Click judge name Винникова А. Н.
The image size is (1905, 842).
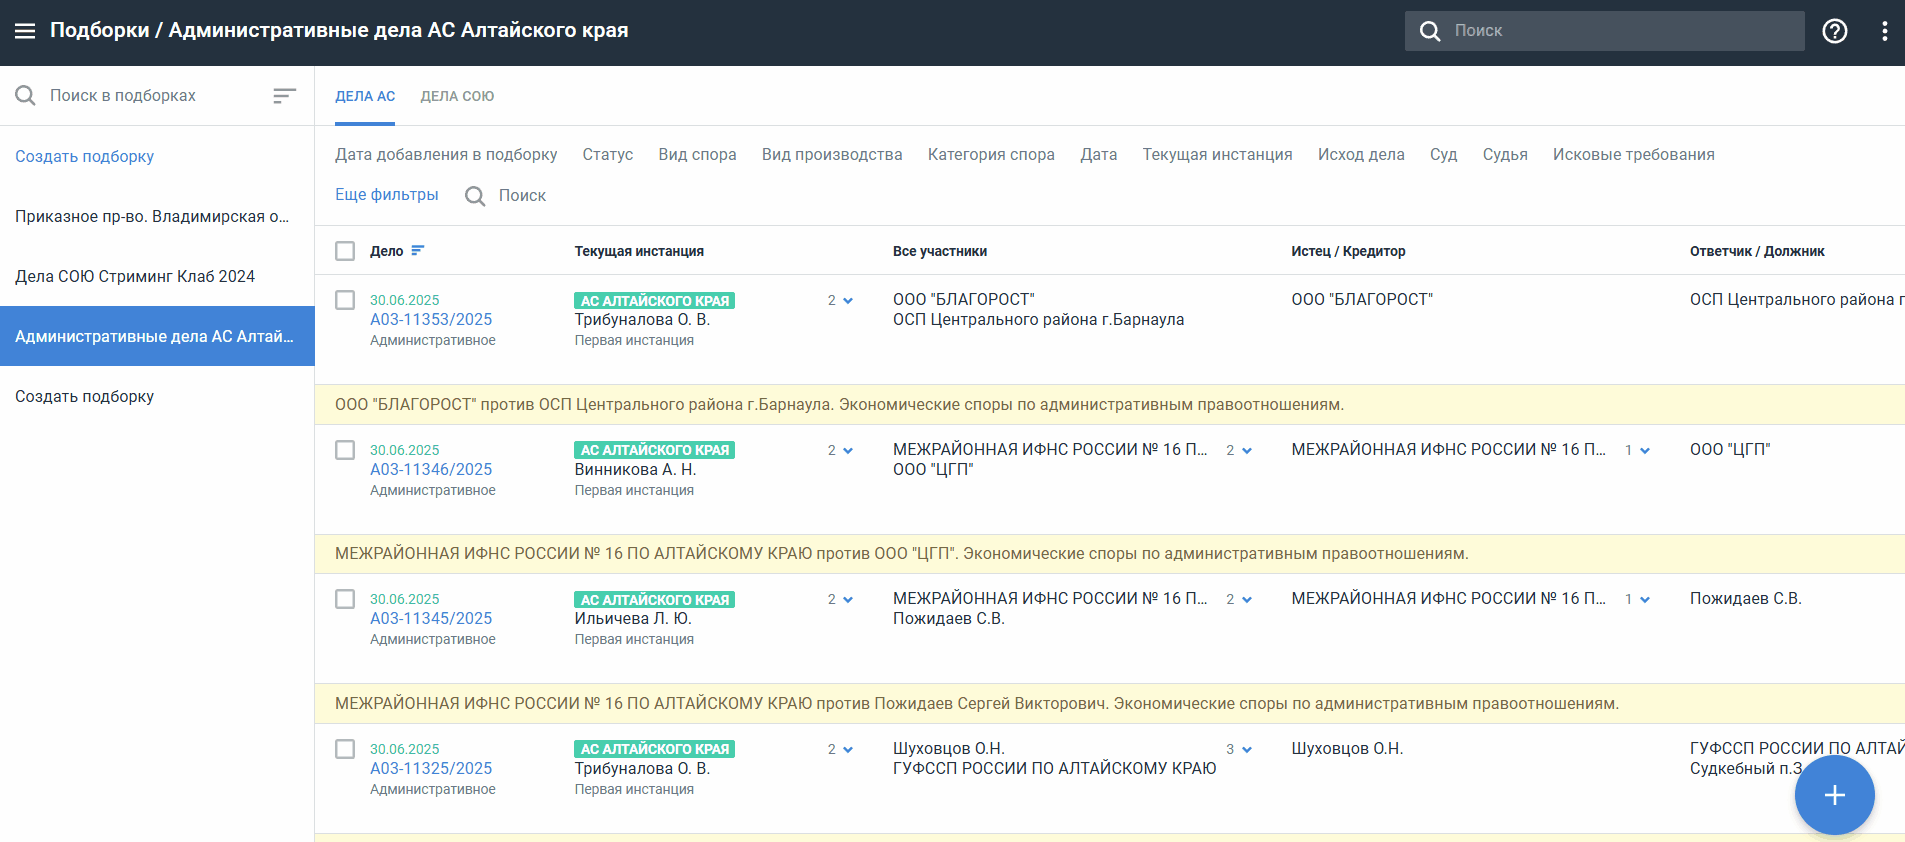tap(635, 469)
